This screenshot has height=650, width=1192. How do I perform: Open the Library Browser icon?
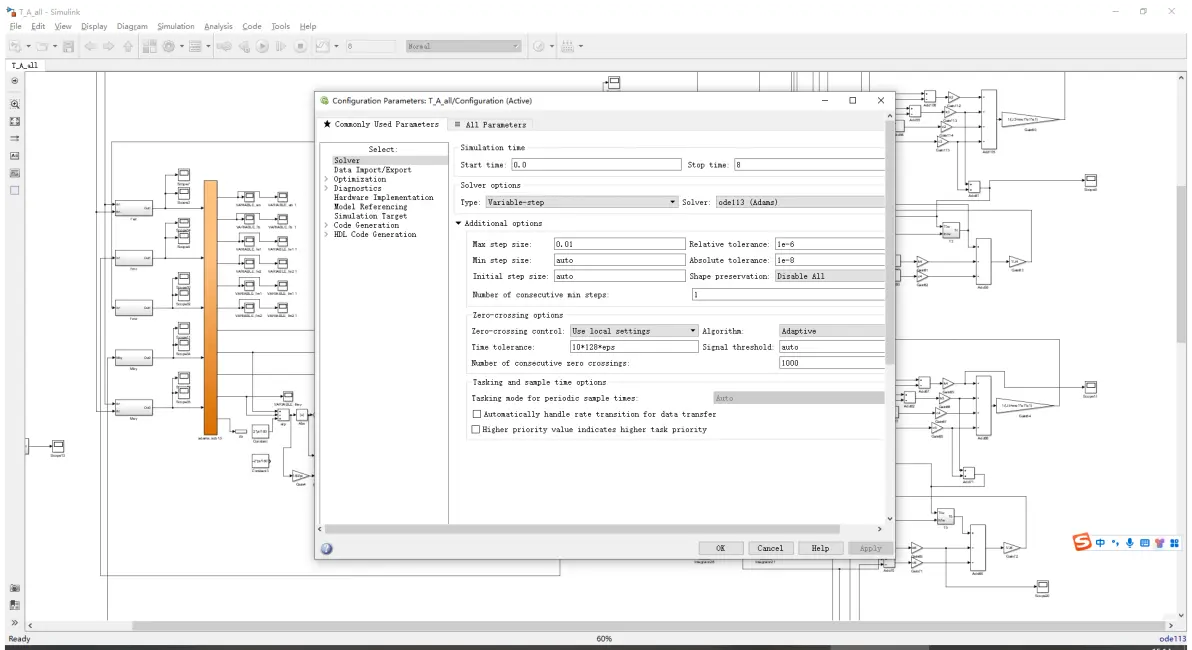(x=150, y=46)
